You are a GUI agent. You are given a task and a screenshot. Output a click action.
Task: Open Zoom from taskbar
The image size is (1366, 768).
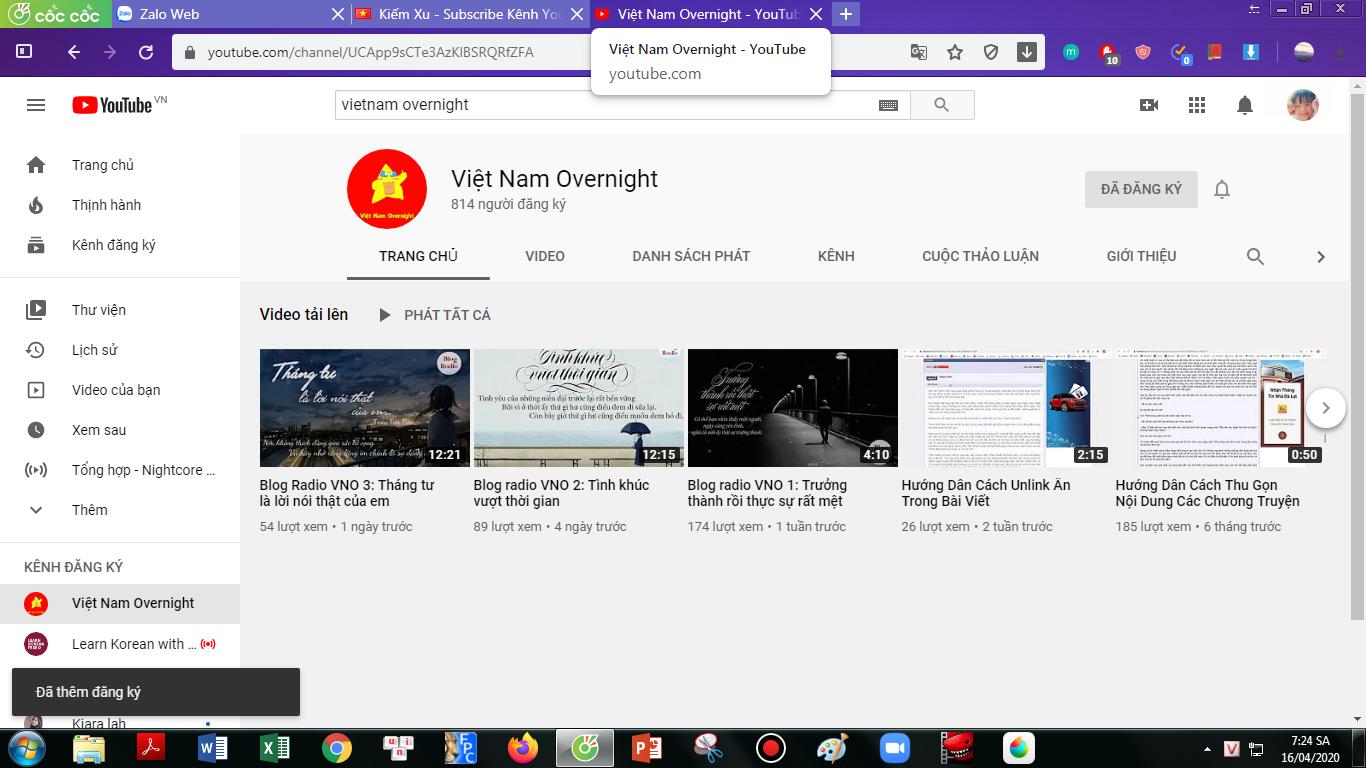895,748
